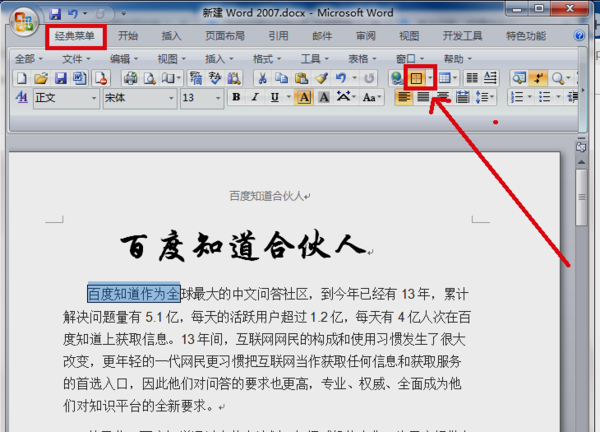
Task: Apply Bullets list icon
Action: (544, 98)
